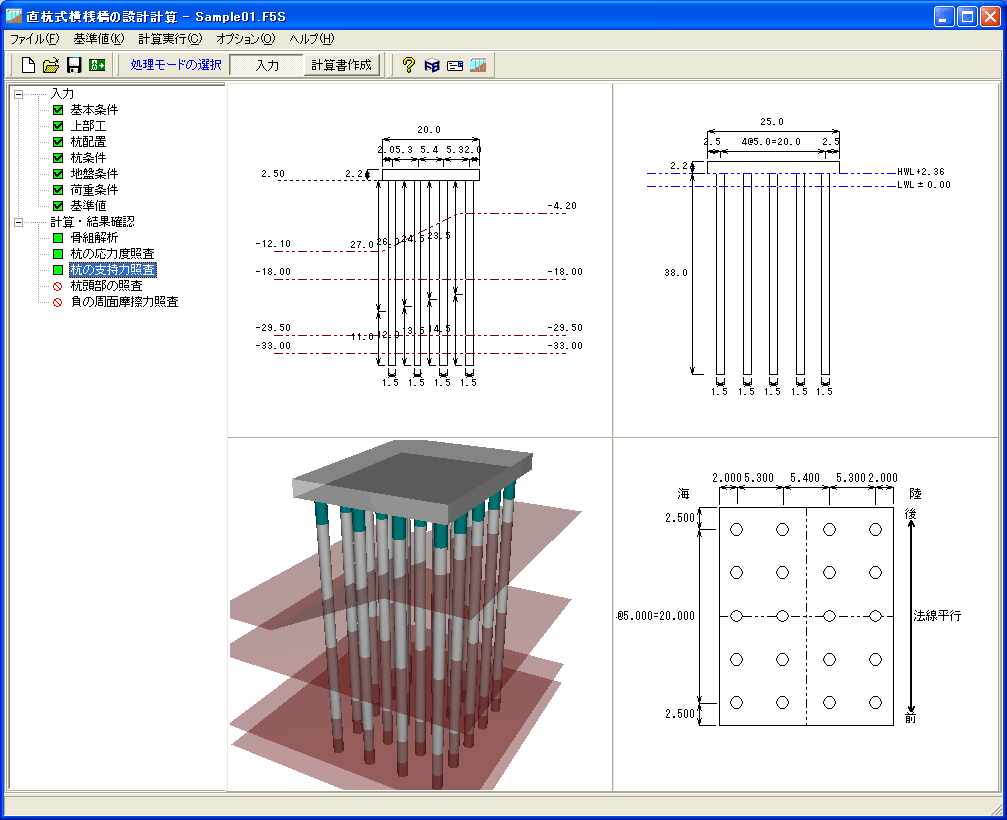
Task: Select 上部工 in the input tree
Action: [88, 126]
